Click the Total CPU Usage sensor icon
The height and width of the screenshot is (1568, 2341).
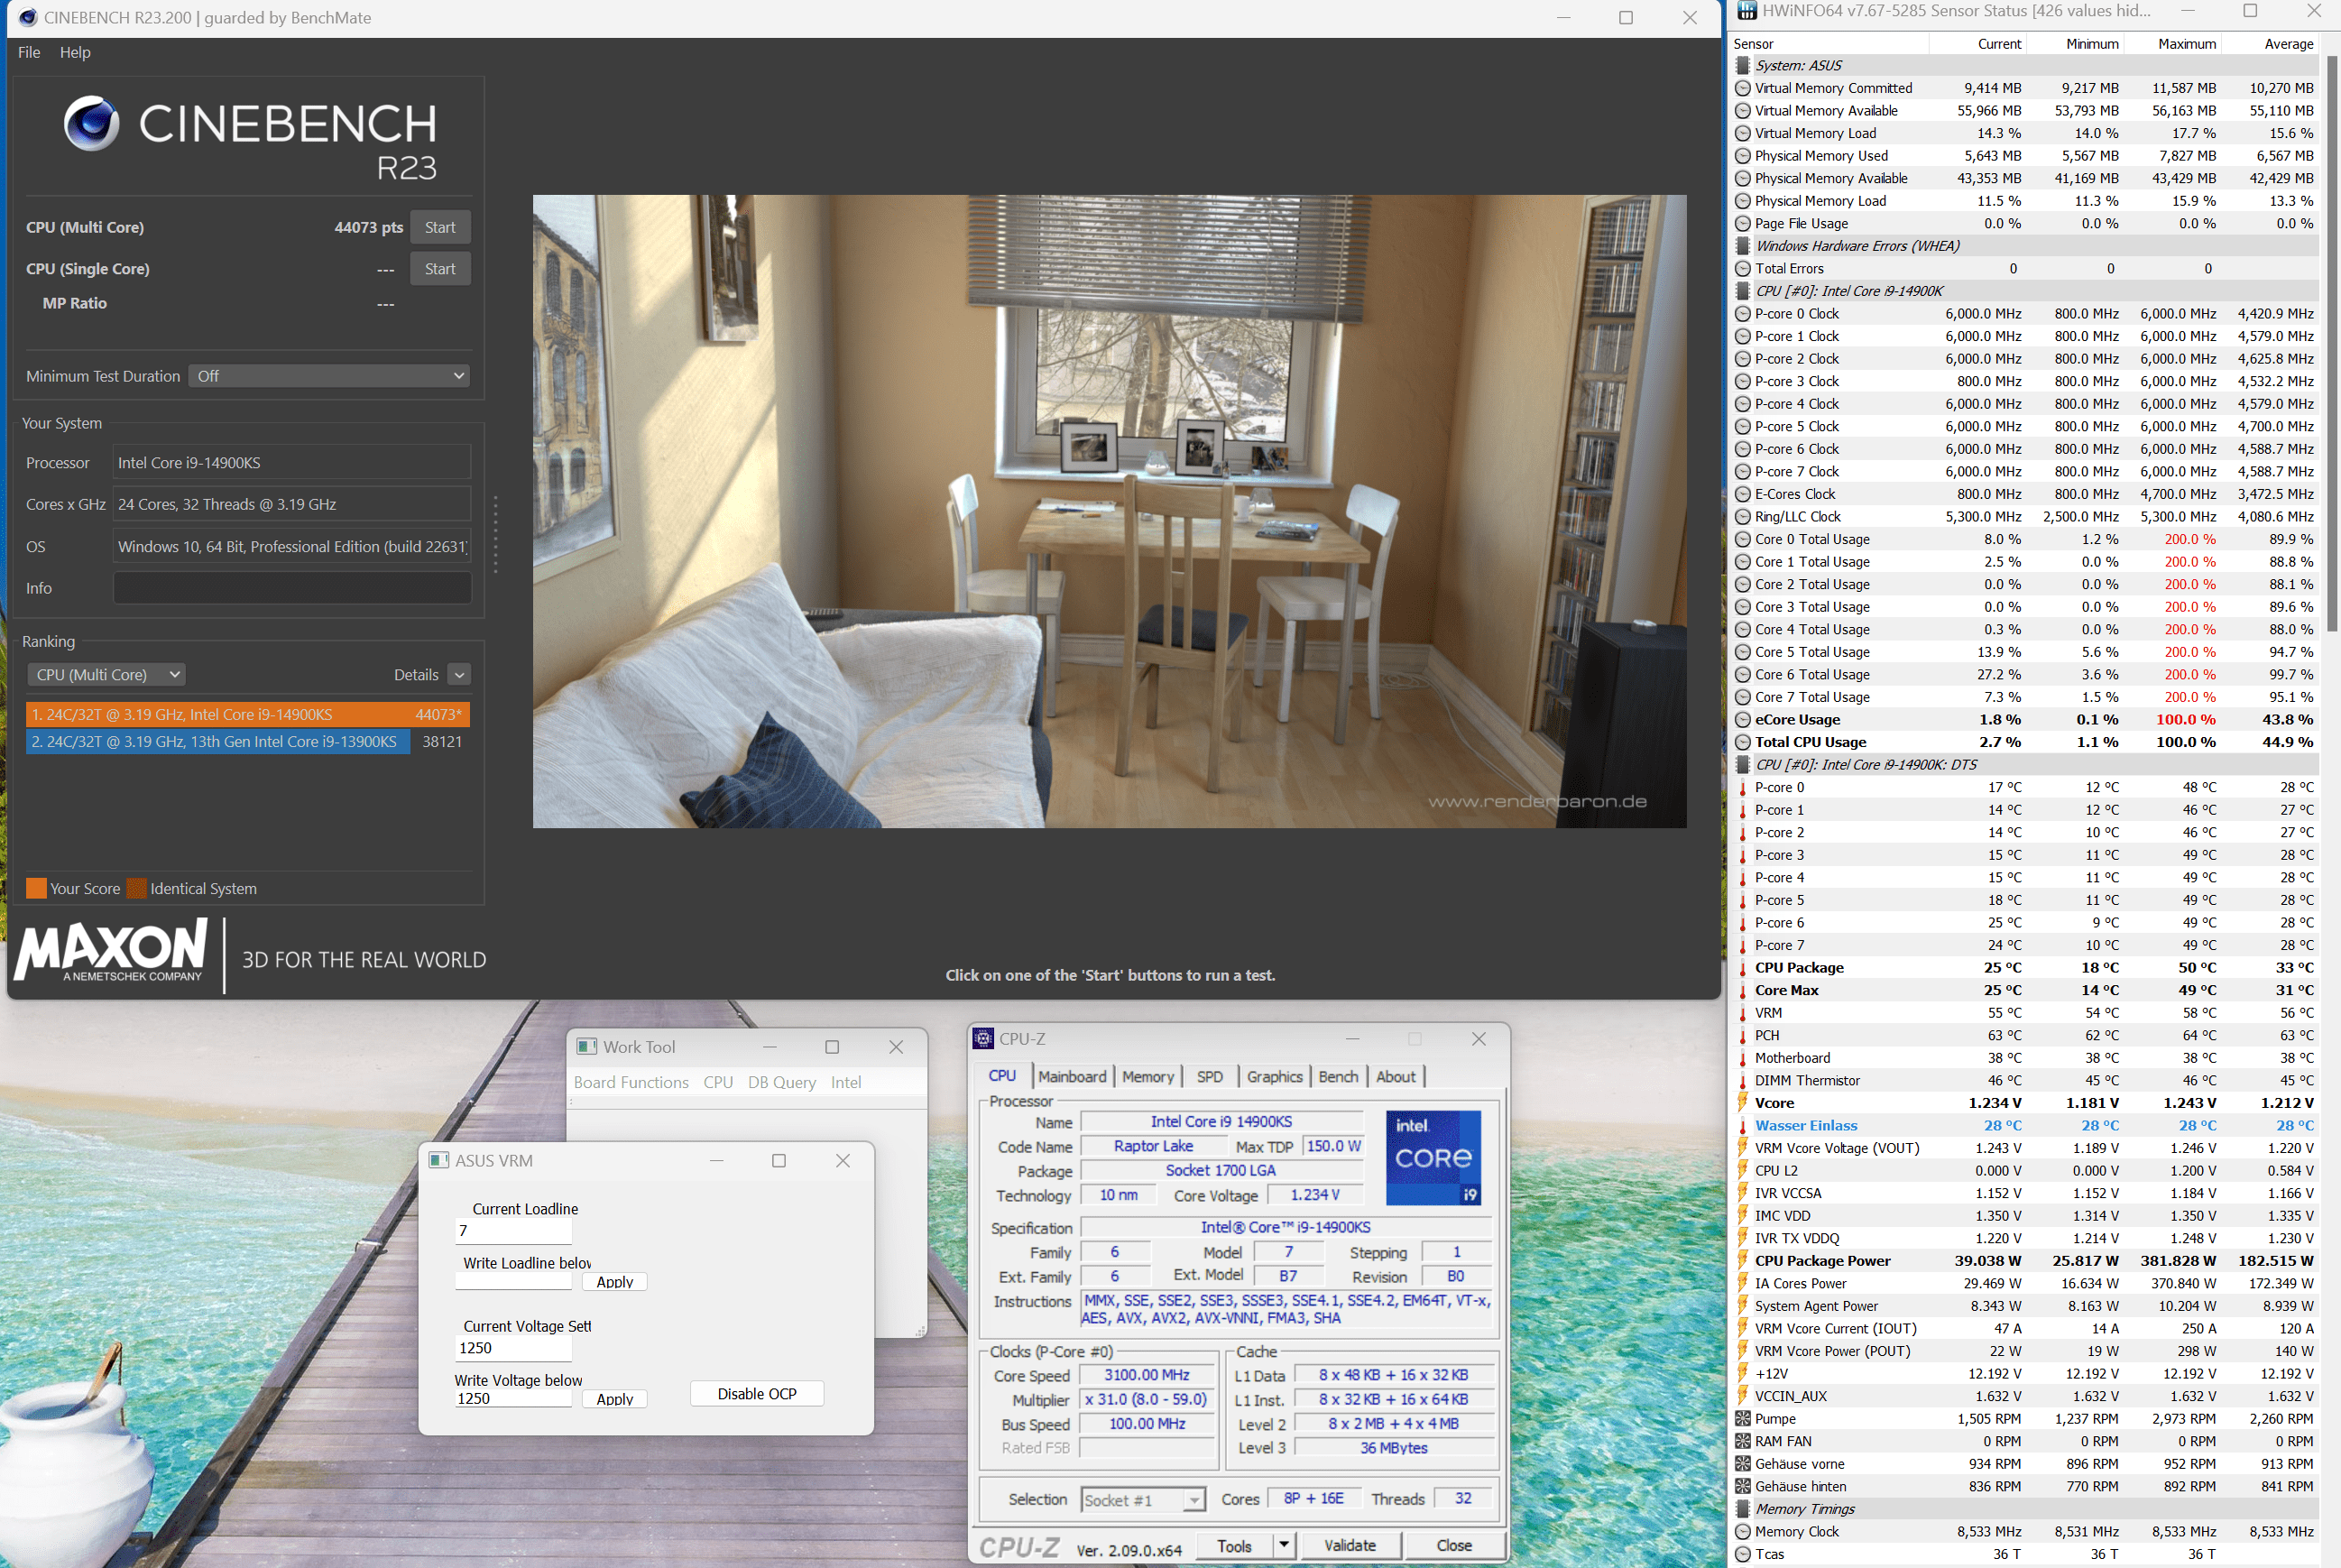coord(1742,742)
